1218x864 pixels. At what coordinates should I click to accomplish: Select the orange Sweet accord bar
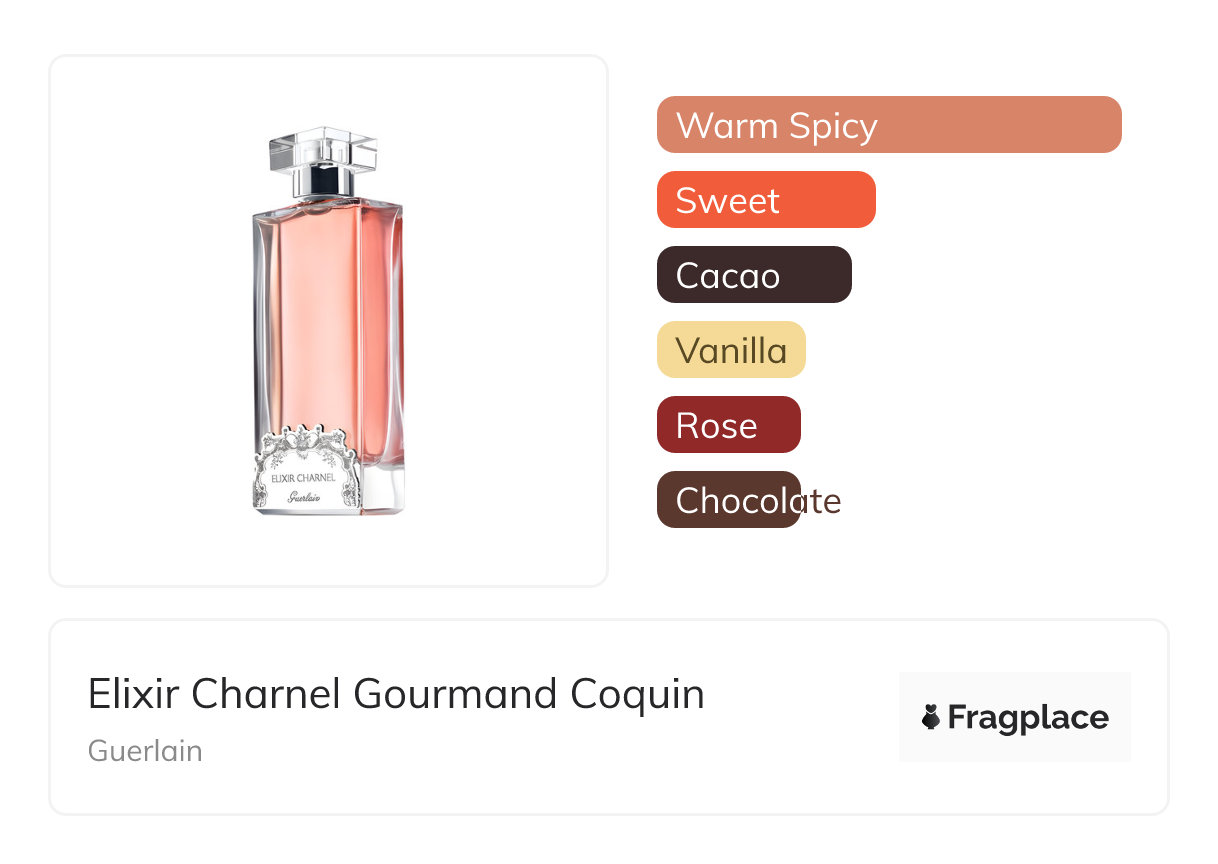pos(766,200)
